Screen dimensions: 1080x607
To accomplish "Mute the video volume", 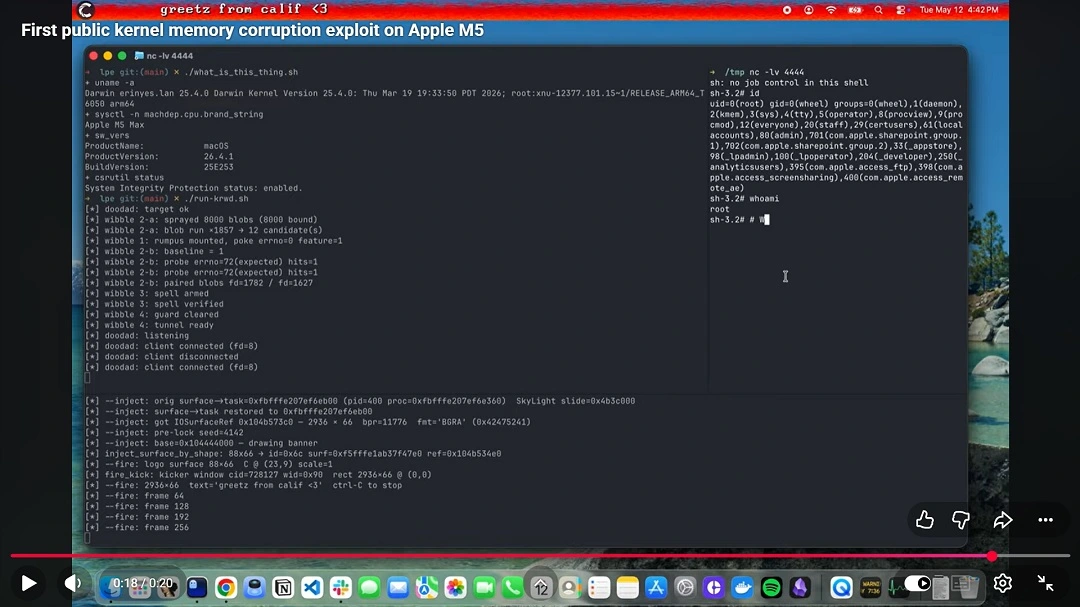I will (x=72, y=583).
